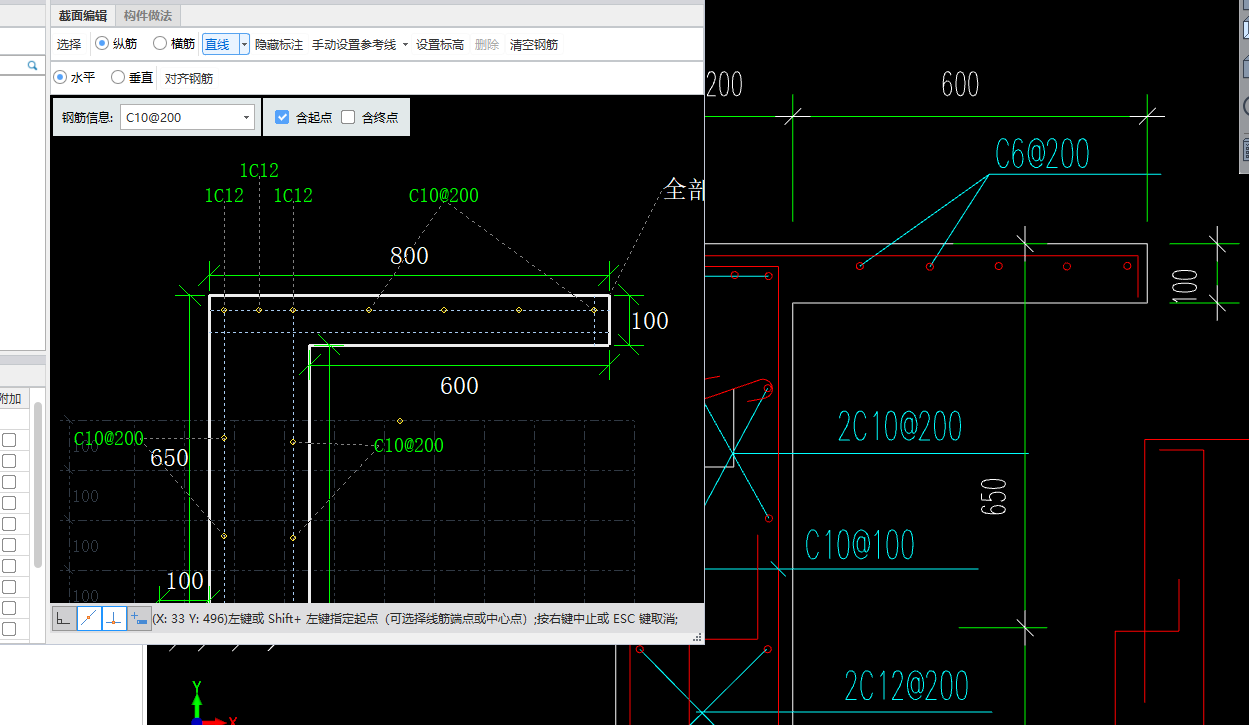1249x725 pixels.
Task: Click the coordinate prompt text in the status bar
Action: [x=415, y=619]
